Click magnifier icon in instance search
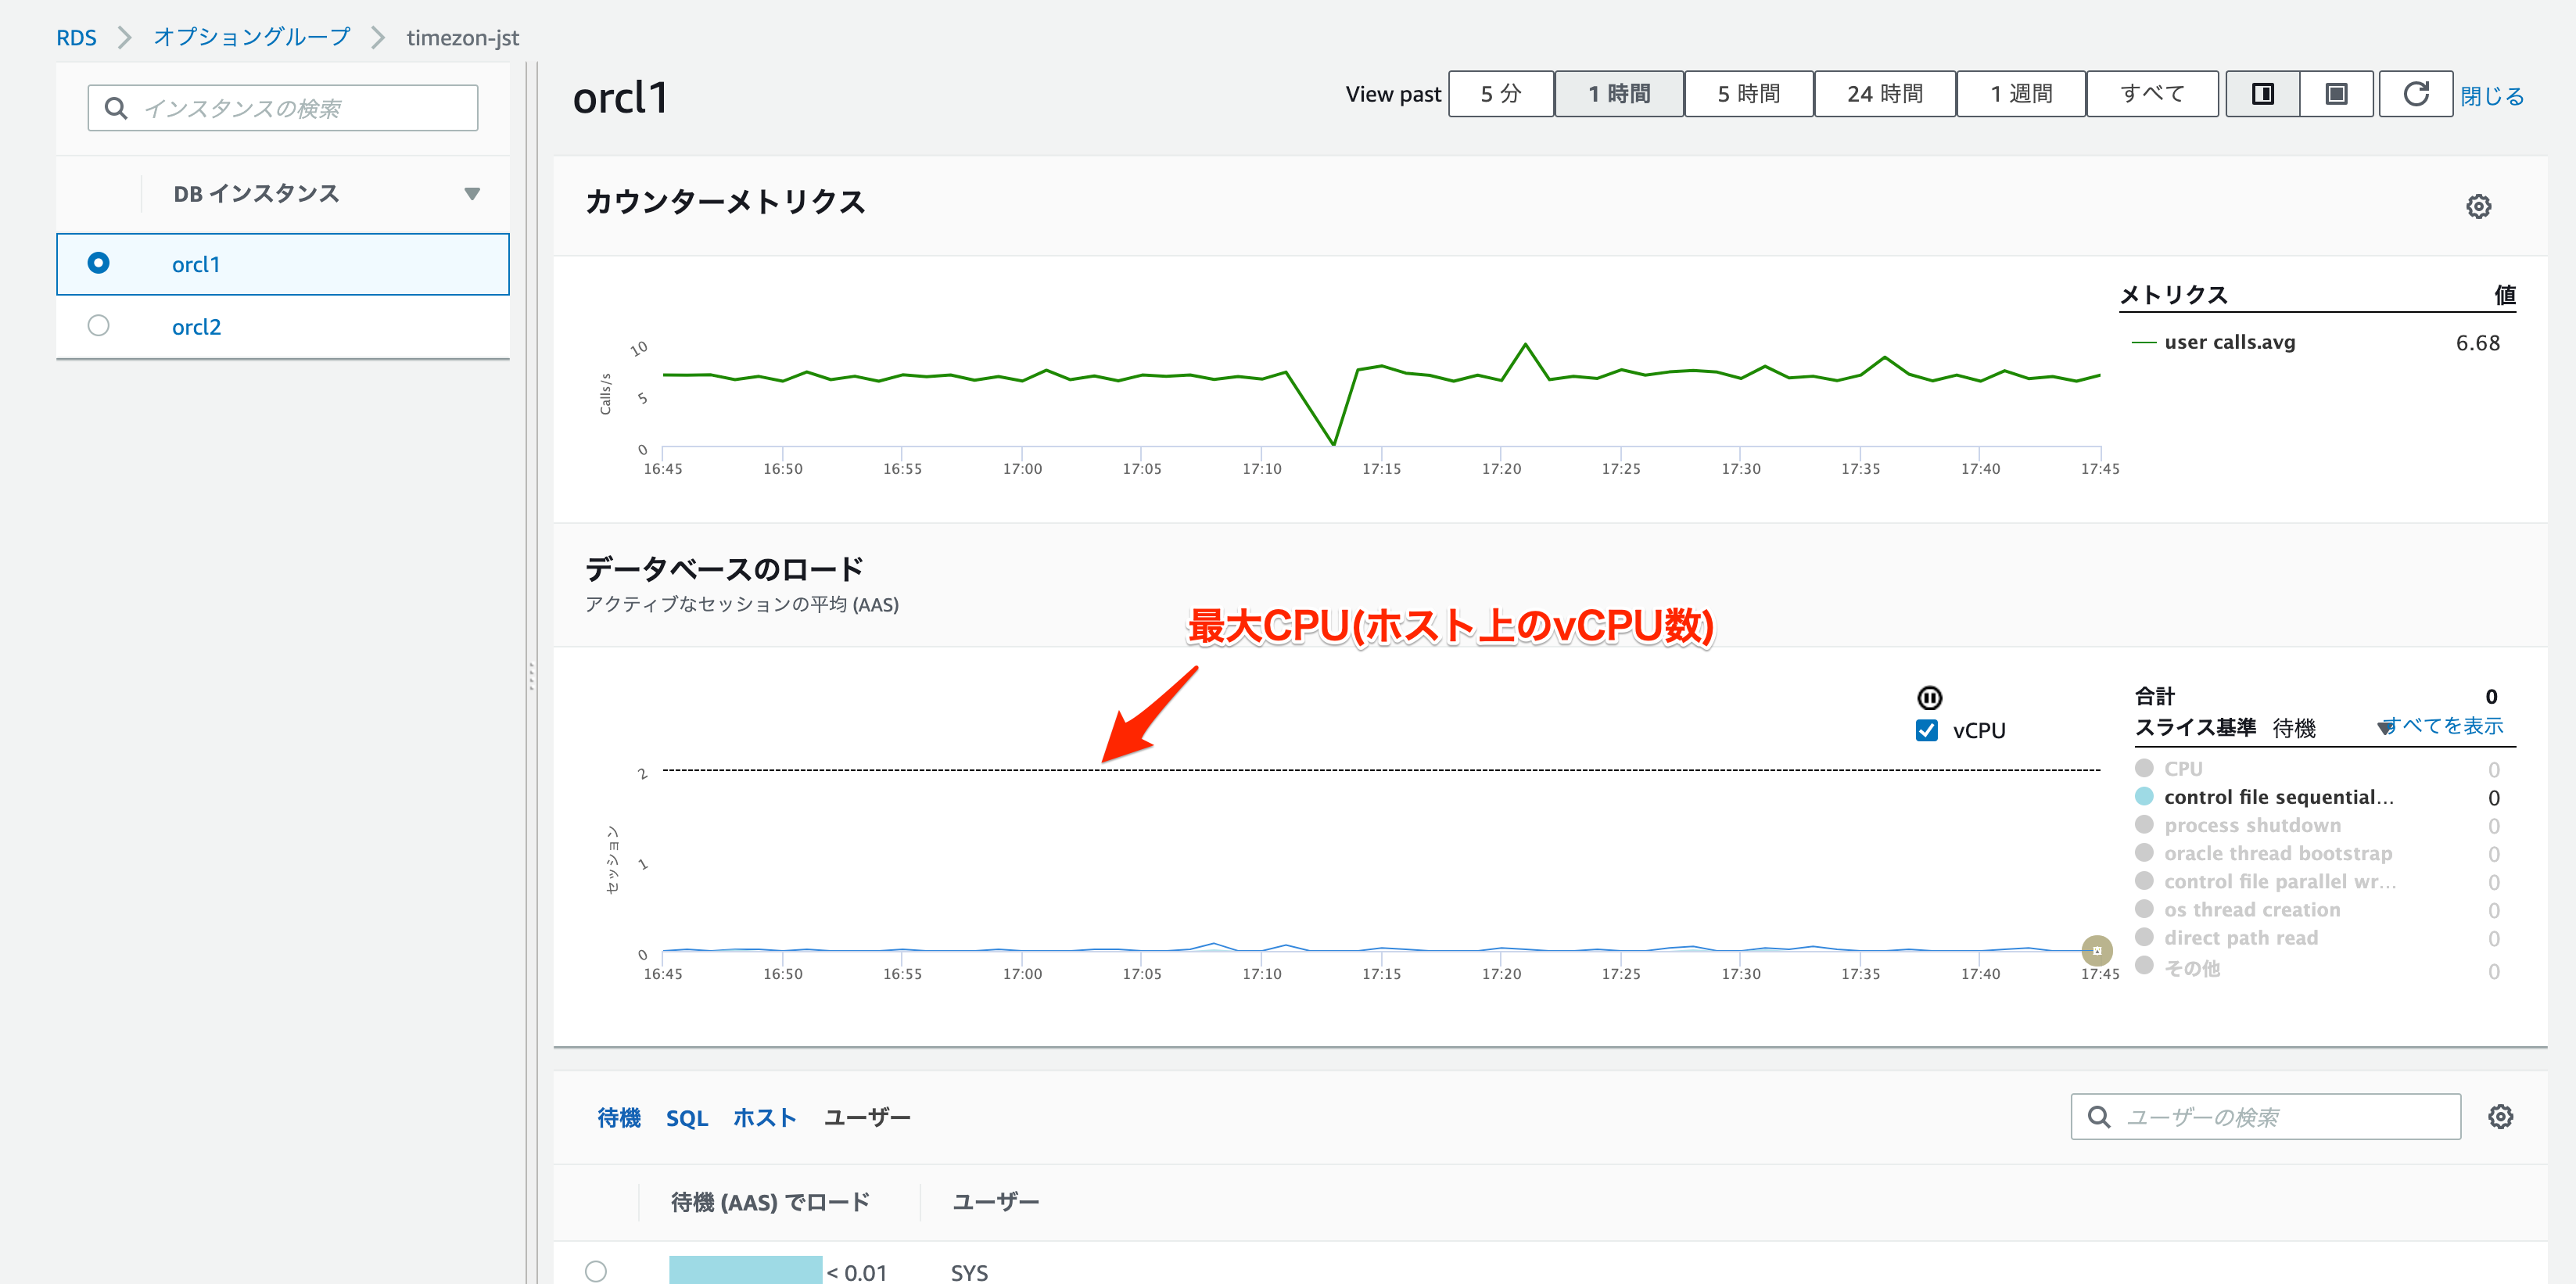Image resolution: width=2576 pixels, height=1284 pixels. click(117, 108)
